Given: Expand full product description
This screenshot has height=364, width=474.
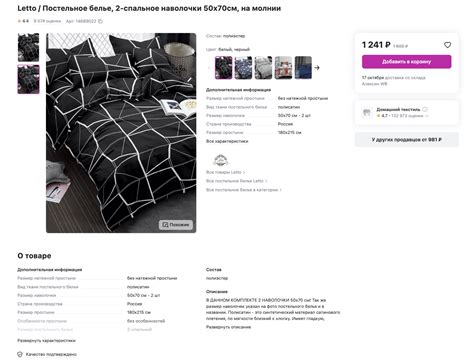Looking at the screenshot, I should click(228, 327).
